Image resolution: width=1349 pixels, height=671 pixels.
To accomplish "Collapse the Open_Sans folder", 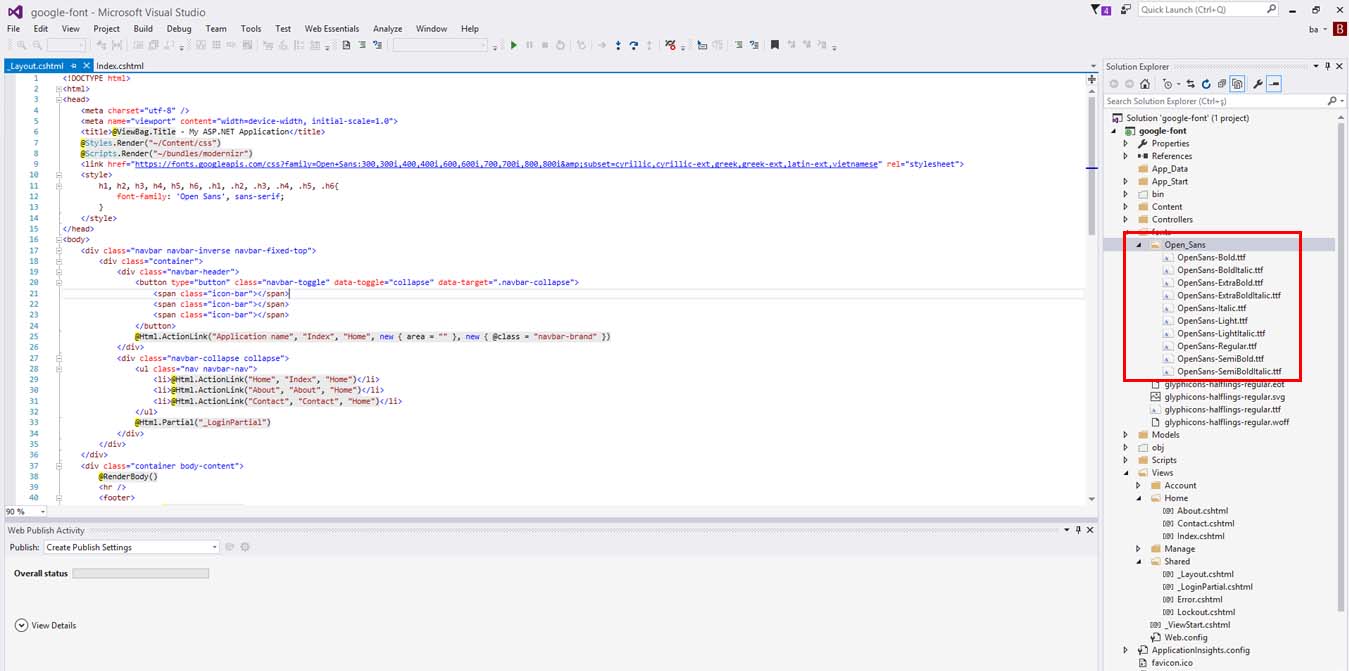I will pos(1139,245).
